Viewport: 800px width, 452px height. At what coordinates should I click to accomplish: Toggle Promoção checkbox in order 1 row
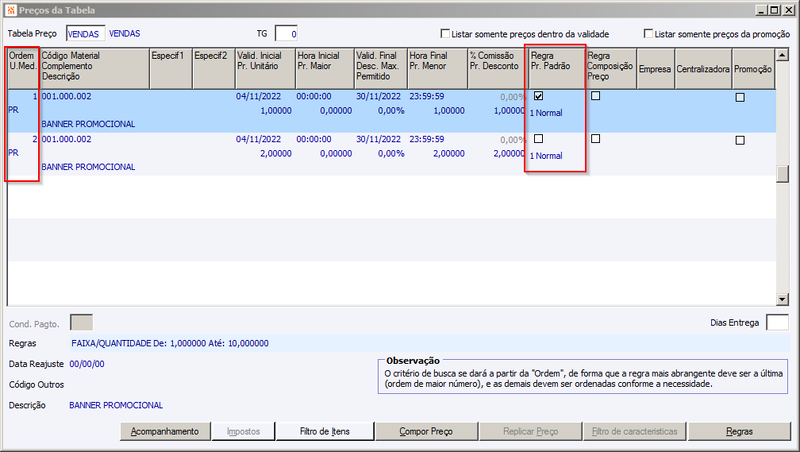tap(740, 97)
